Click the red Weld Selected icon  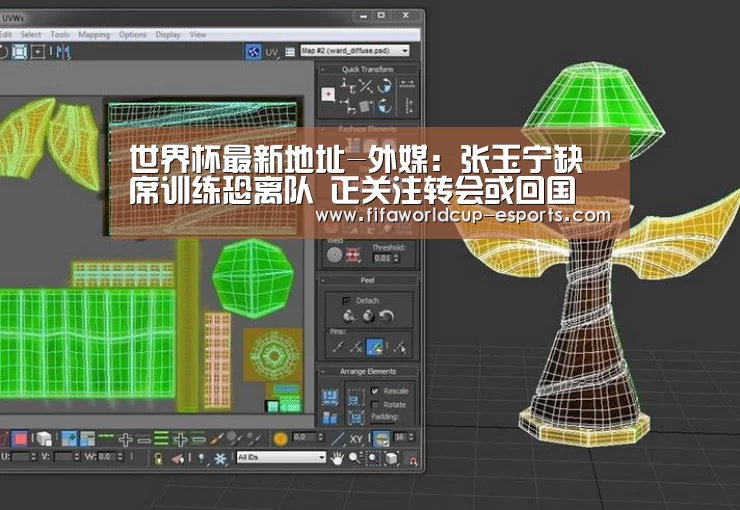[x=353, y=255]
